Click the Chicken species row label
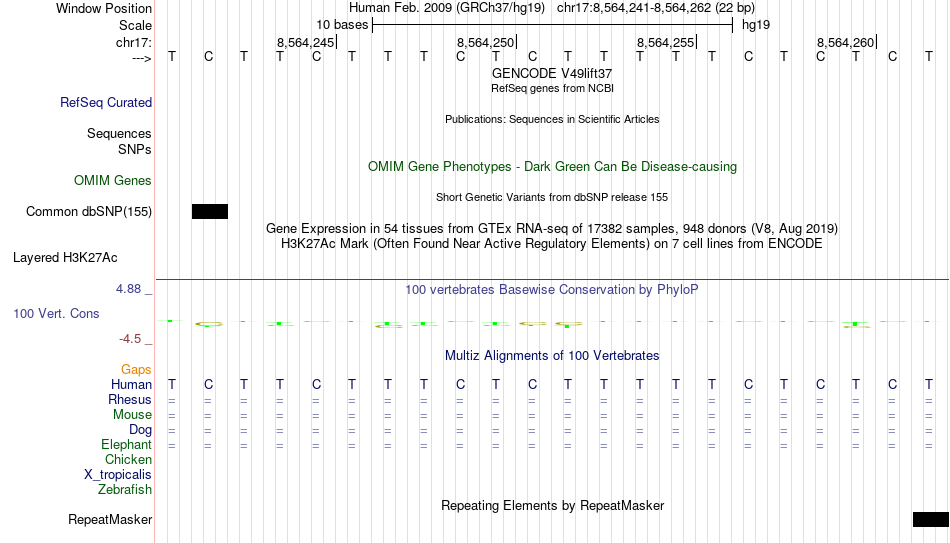This screenshot has width=950, height=543. pos(128,459)
